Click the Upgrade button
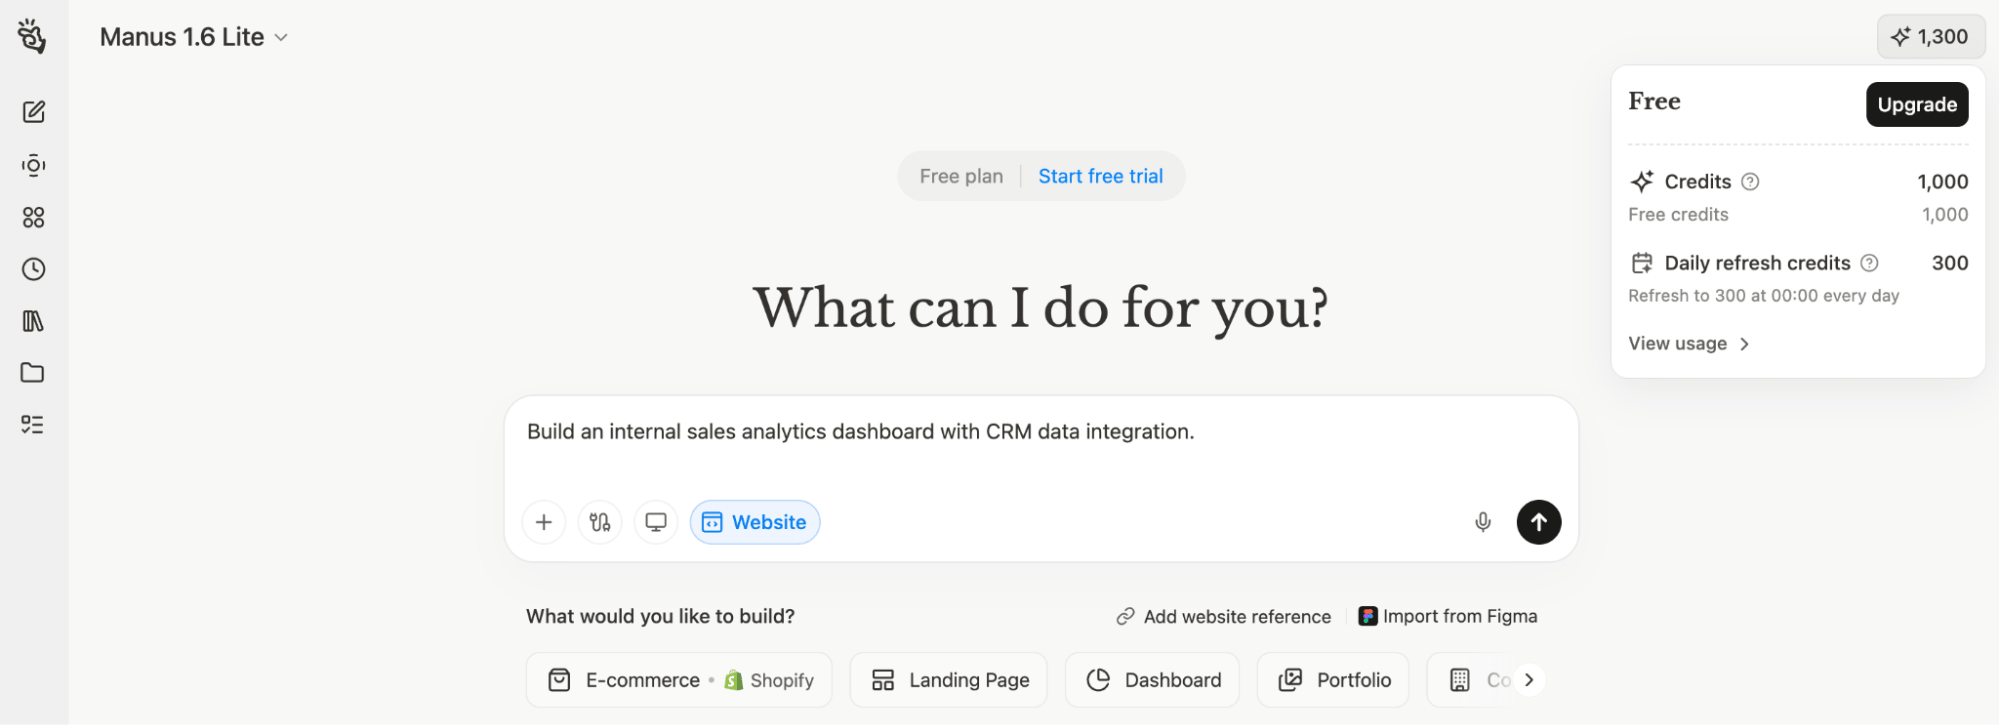This screenshot has width=1999, height=726. (x=1917, y=104)
